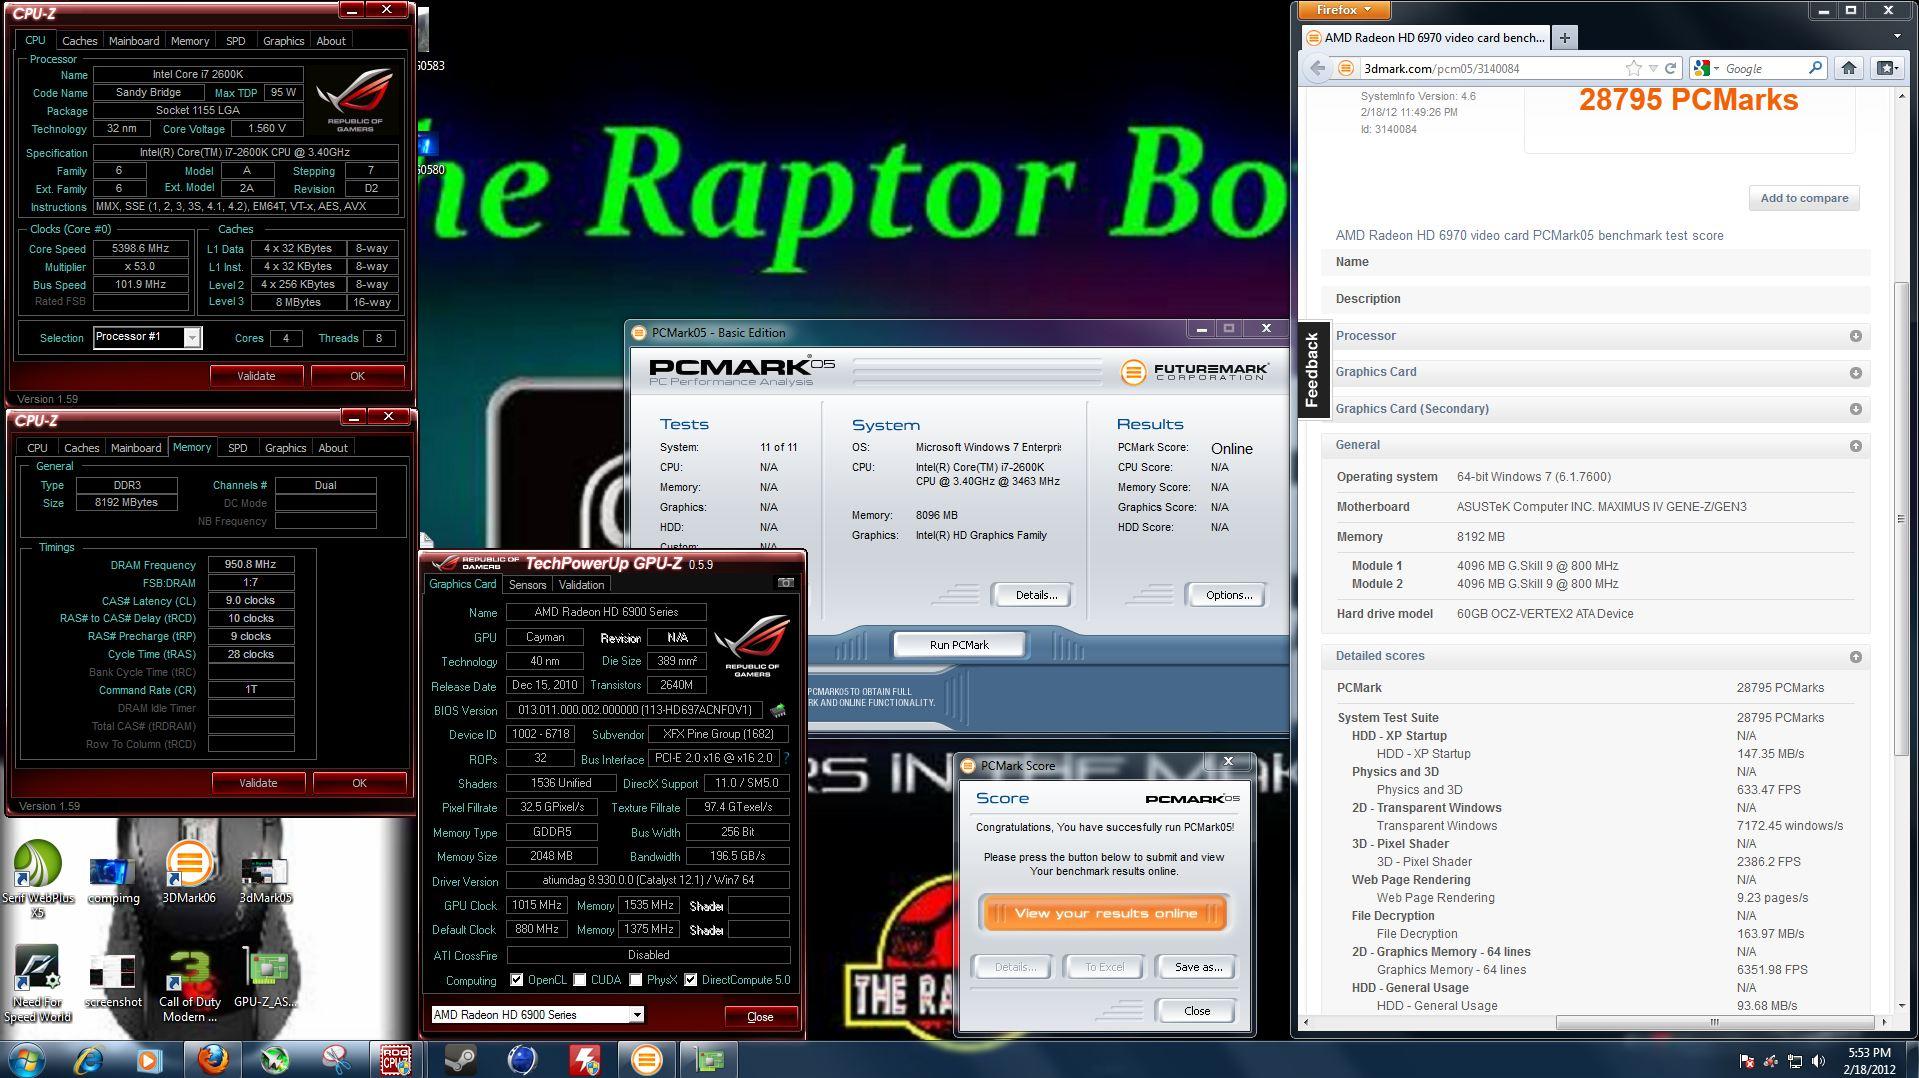Expand the Processor section on 3dmark page

[x=1596, y=336]
